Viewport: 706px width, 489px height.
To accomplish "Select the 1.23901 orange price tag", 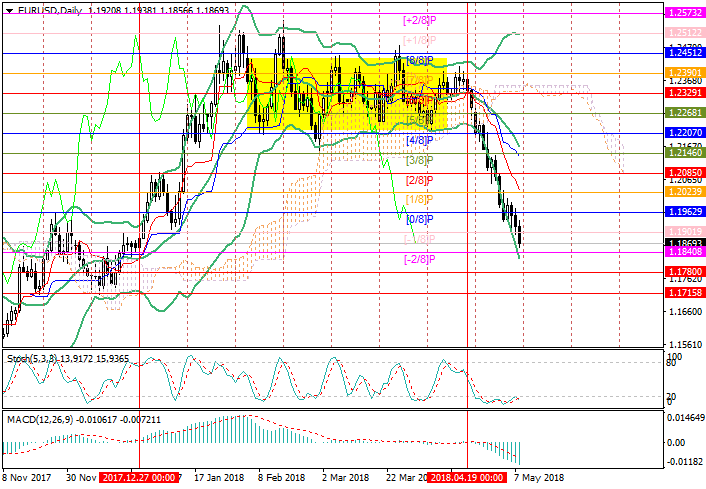I will coord(685,73).
